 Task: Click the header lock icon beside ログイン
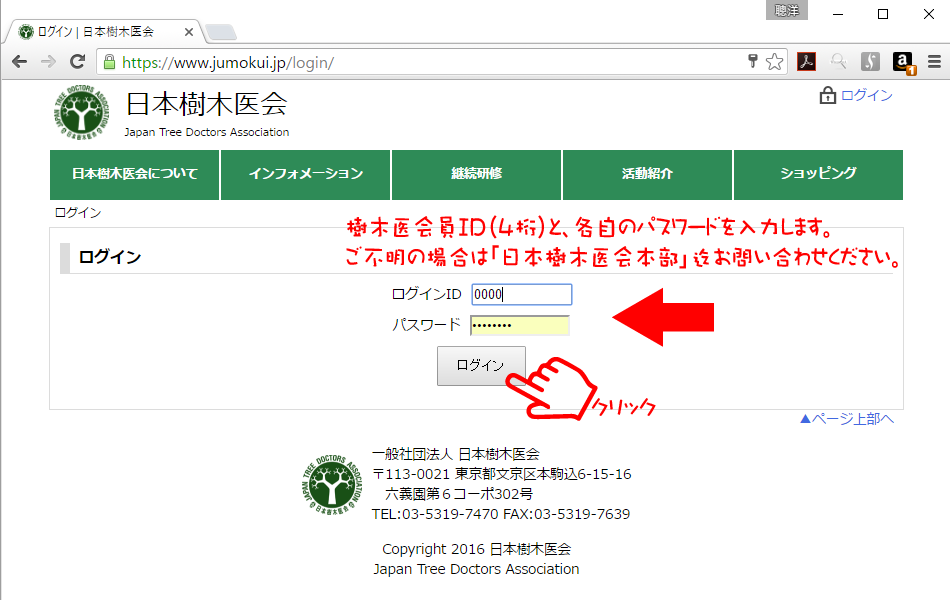point(828,95)
